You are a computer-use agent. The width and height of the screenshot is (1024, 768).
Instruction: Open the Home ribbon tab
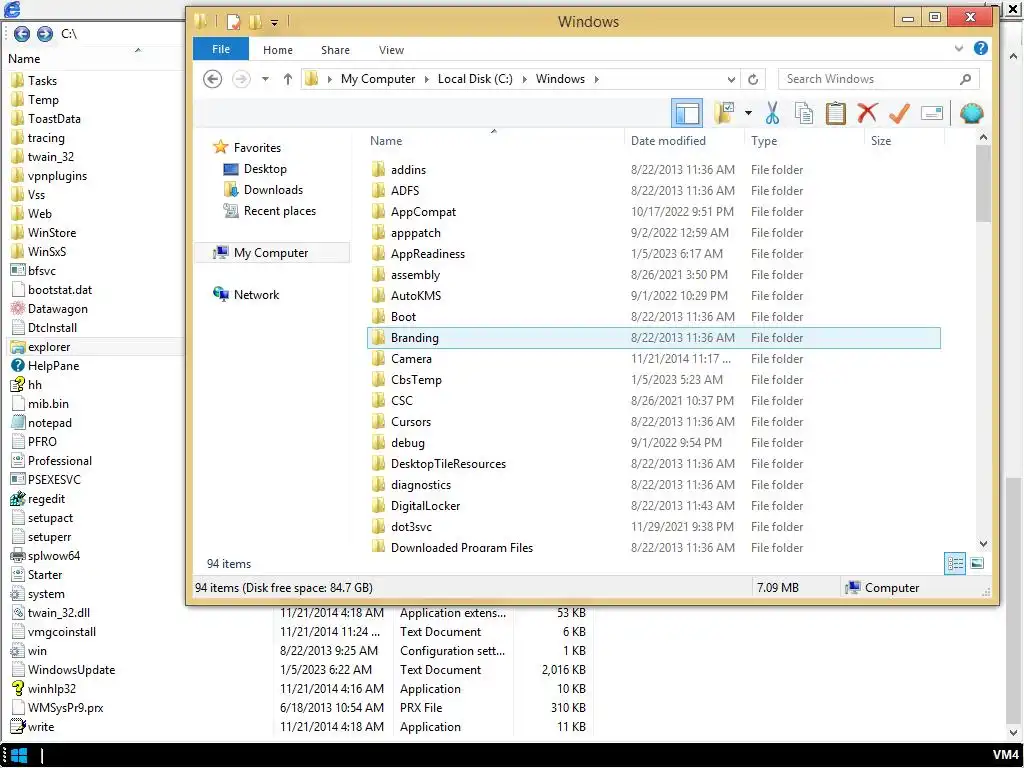coord(278,50)
